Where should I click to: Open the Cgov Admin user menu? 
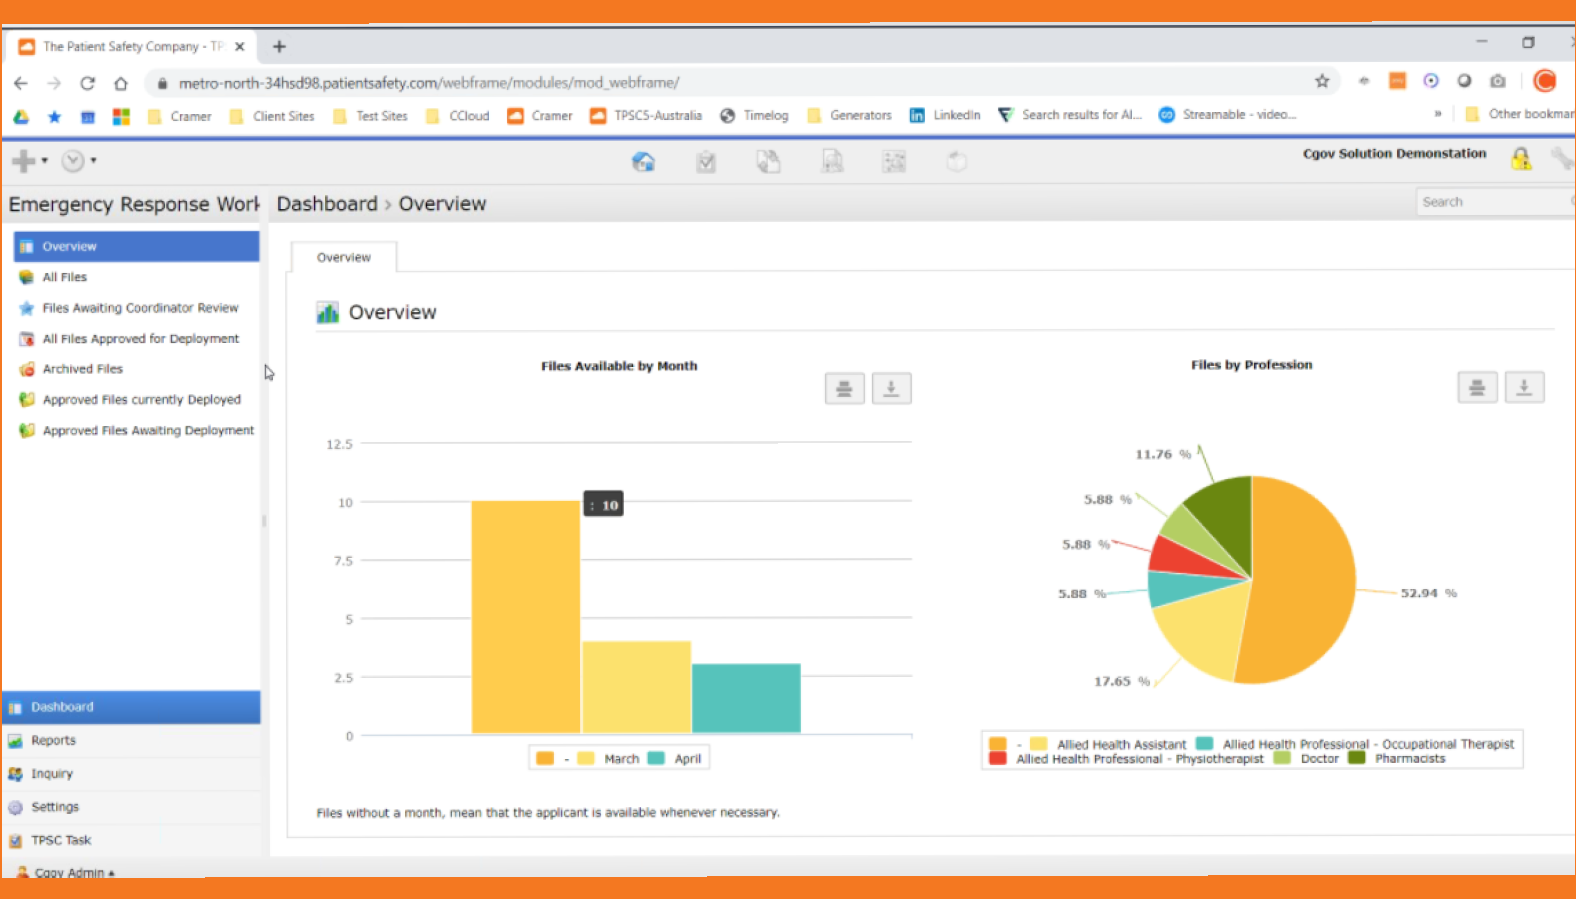click(67, 872)
